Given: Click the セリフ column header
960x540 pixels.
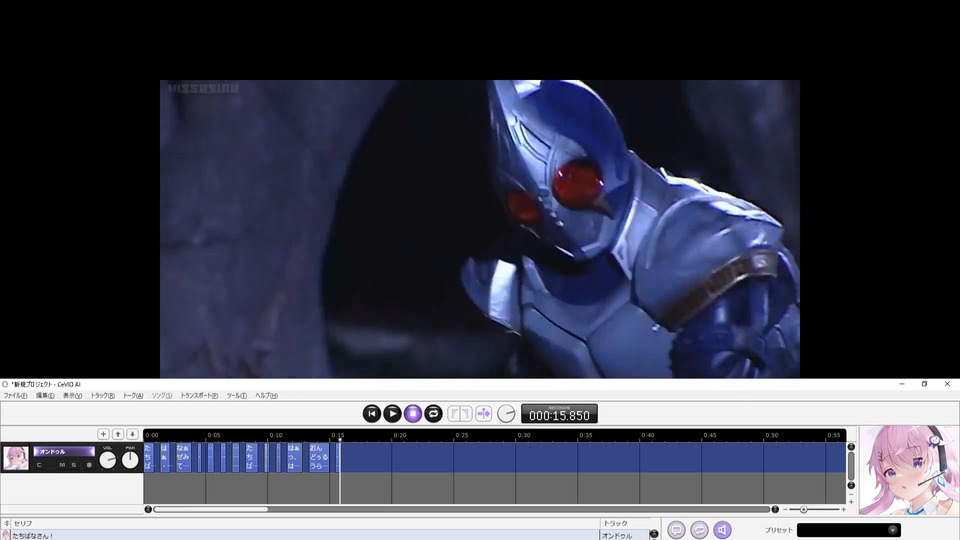Looking at the screenshot, I should point(23,523).
